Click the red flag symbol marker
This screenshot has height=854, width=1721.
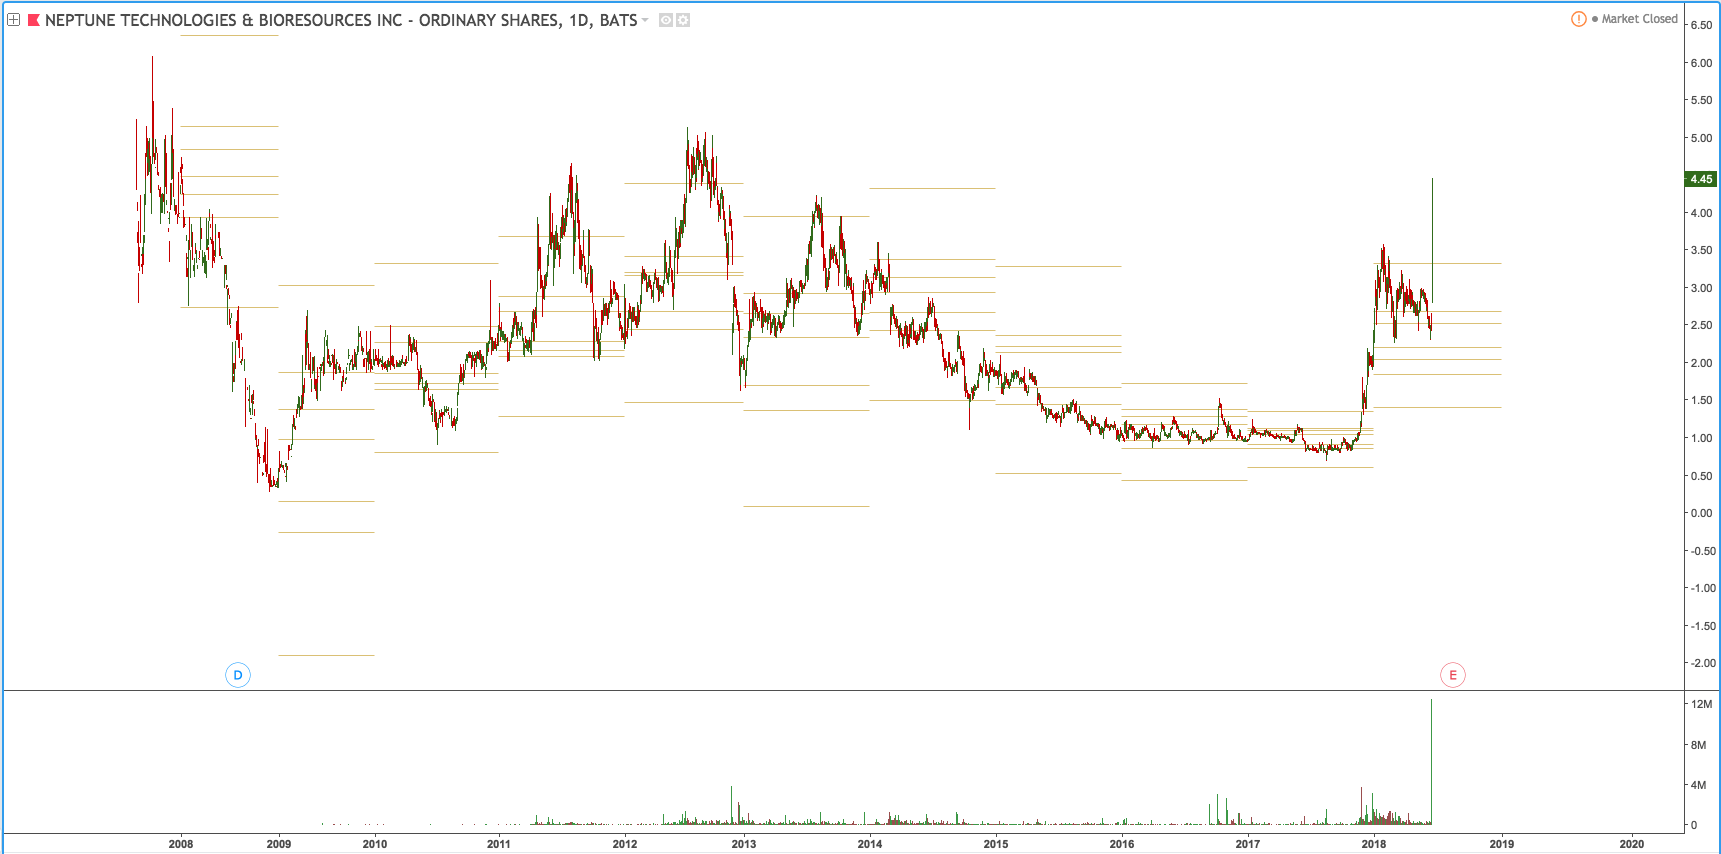tap(33, 20)
